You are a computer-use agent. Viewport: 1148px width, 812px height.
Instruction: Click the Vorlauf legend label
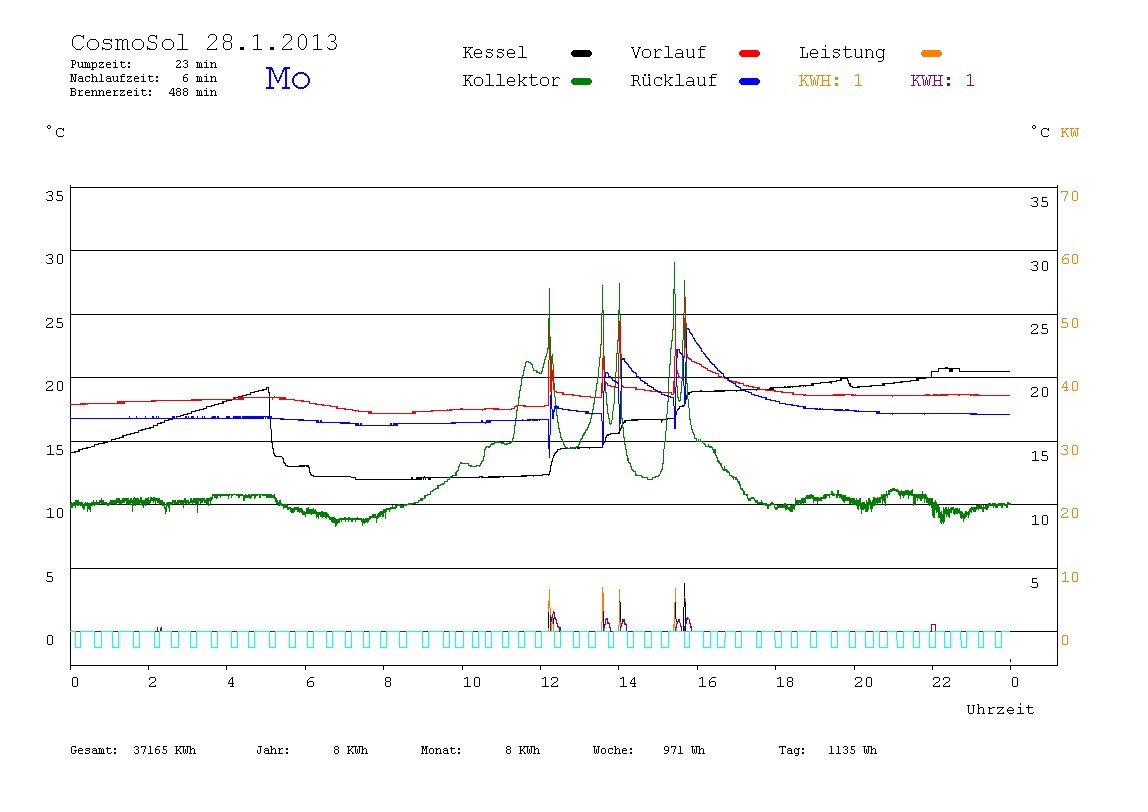click(x=668, y=53)
